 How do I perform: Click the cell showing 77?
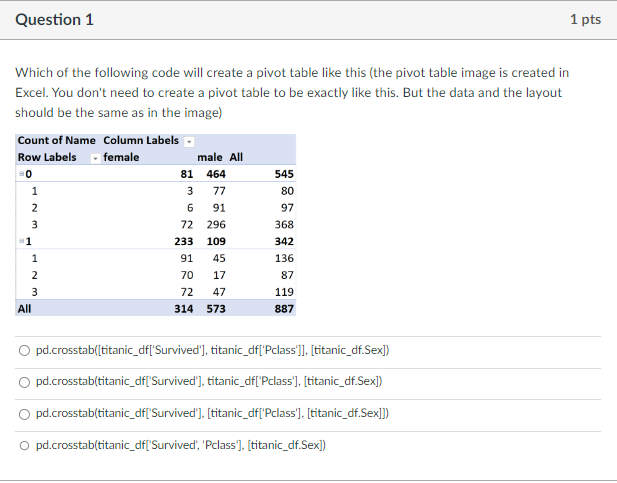coord(219,191)
